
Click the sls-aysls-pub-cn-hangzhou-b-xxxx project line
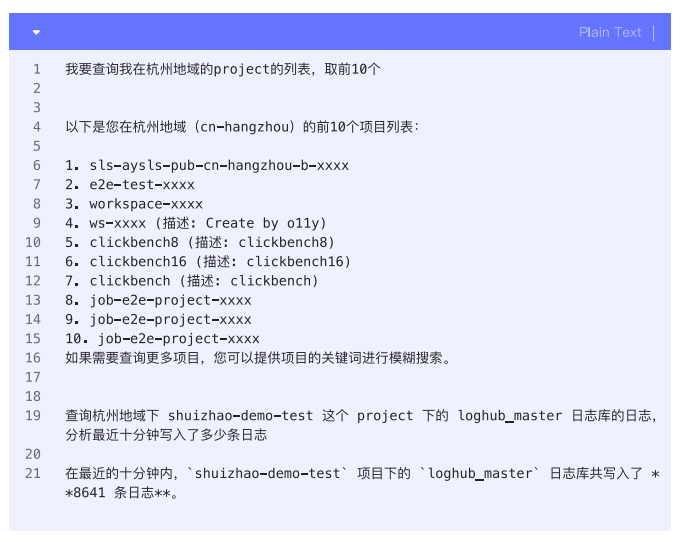point(207,165)
